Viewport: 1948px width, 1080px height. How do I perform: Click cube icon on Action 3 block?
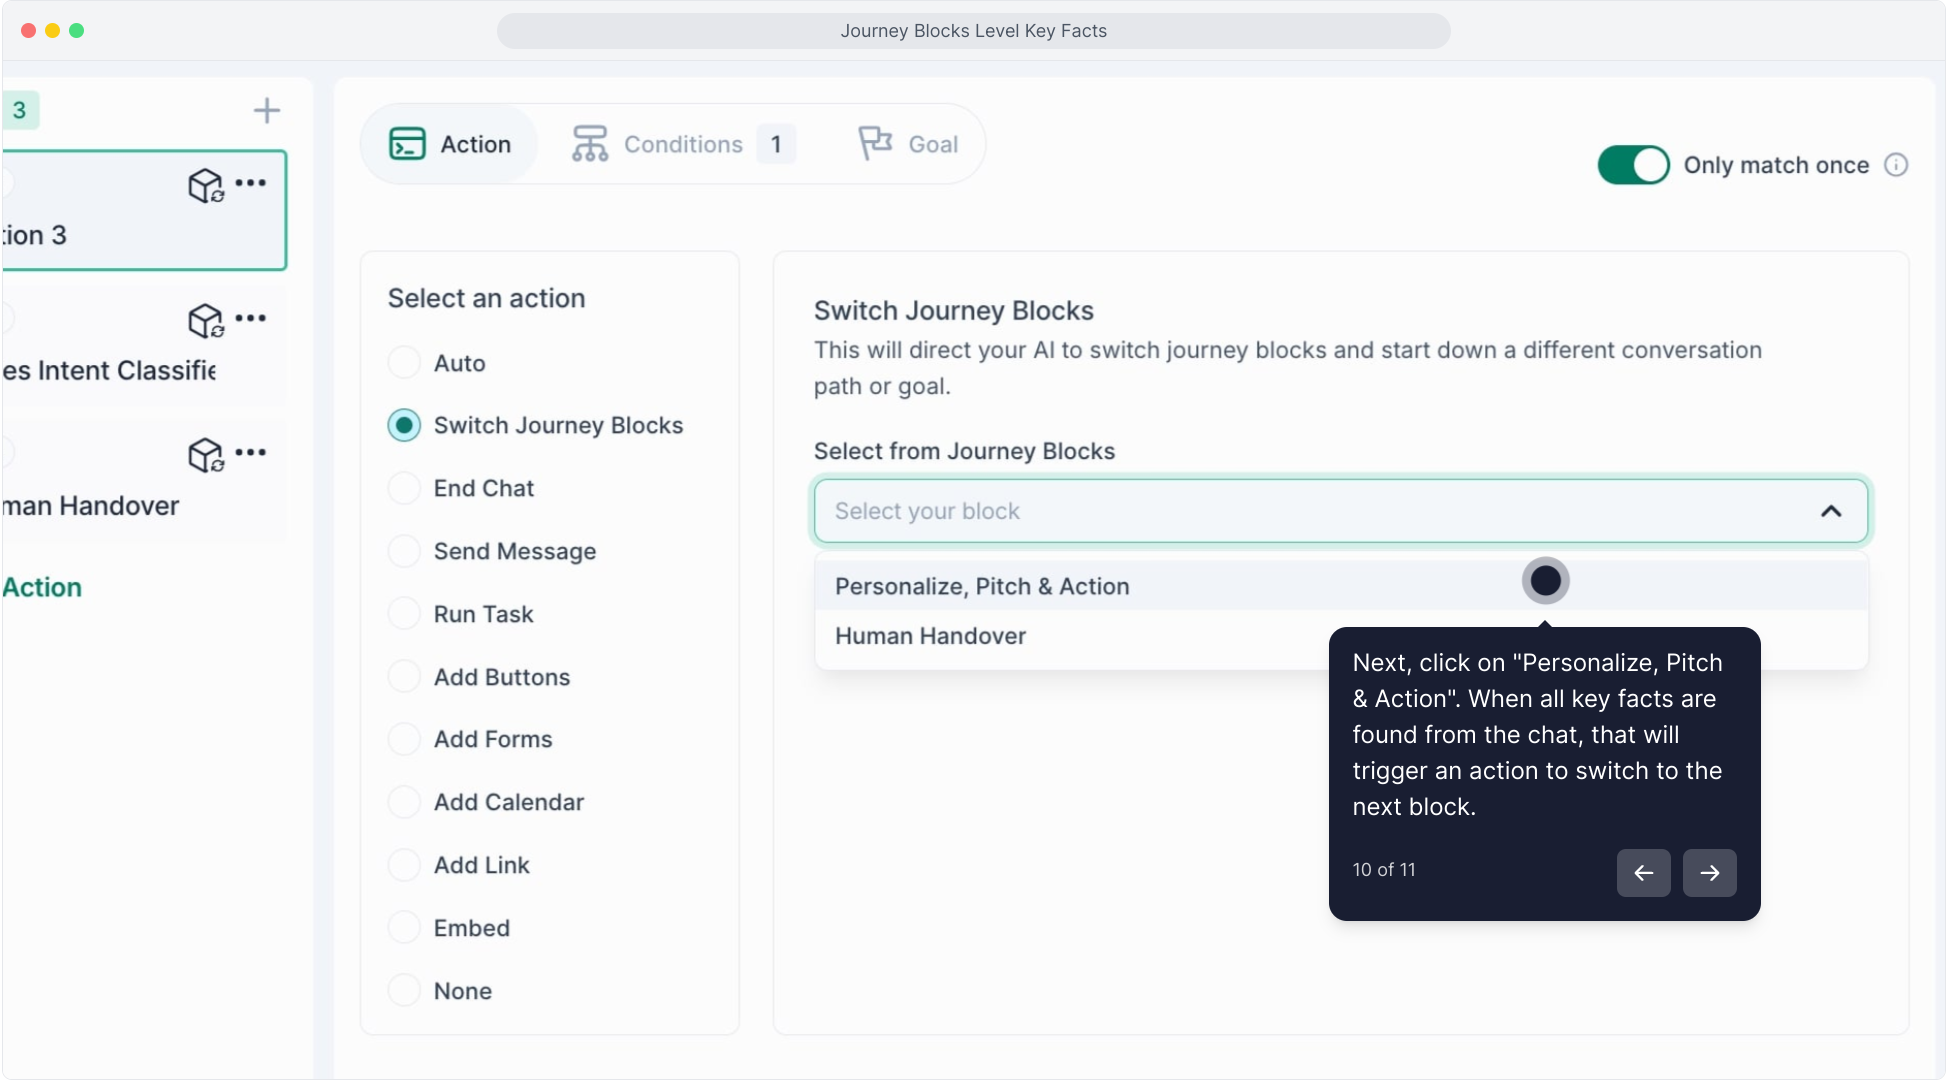[x=206, y=185]
